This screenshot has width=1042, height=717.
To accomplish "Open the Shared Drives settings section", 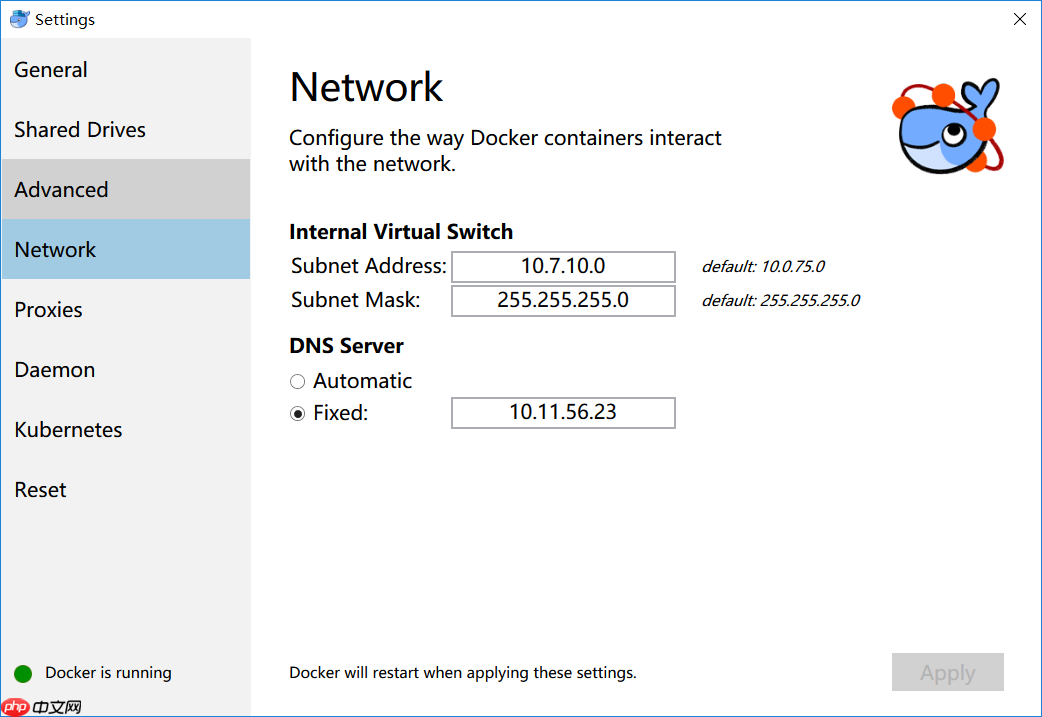I will (x=80, y=129).
